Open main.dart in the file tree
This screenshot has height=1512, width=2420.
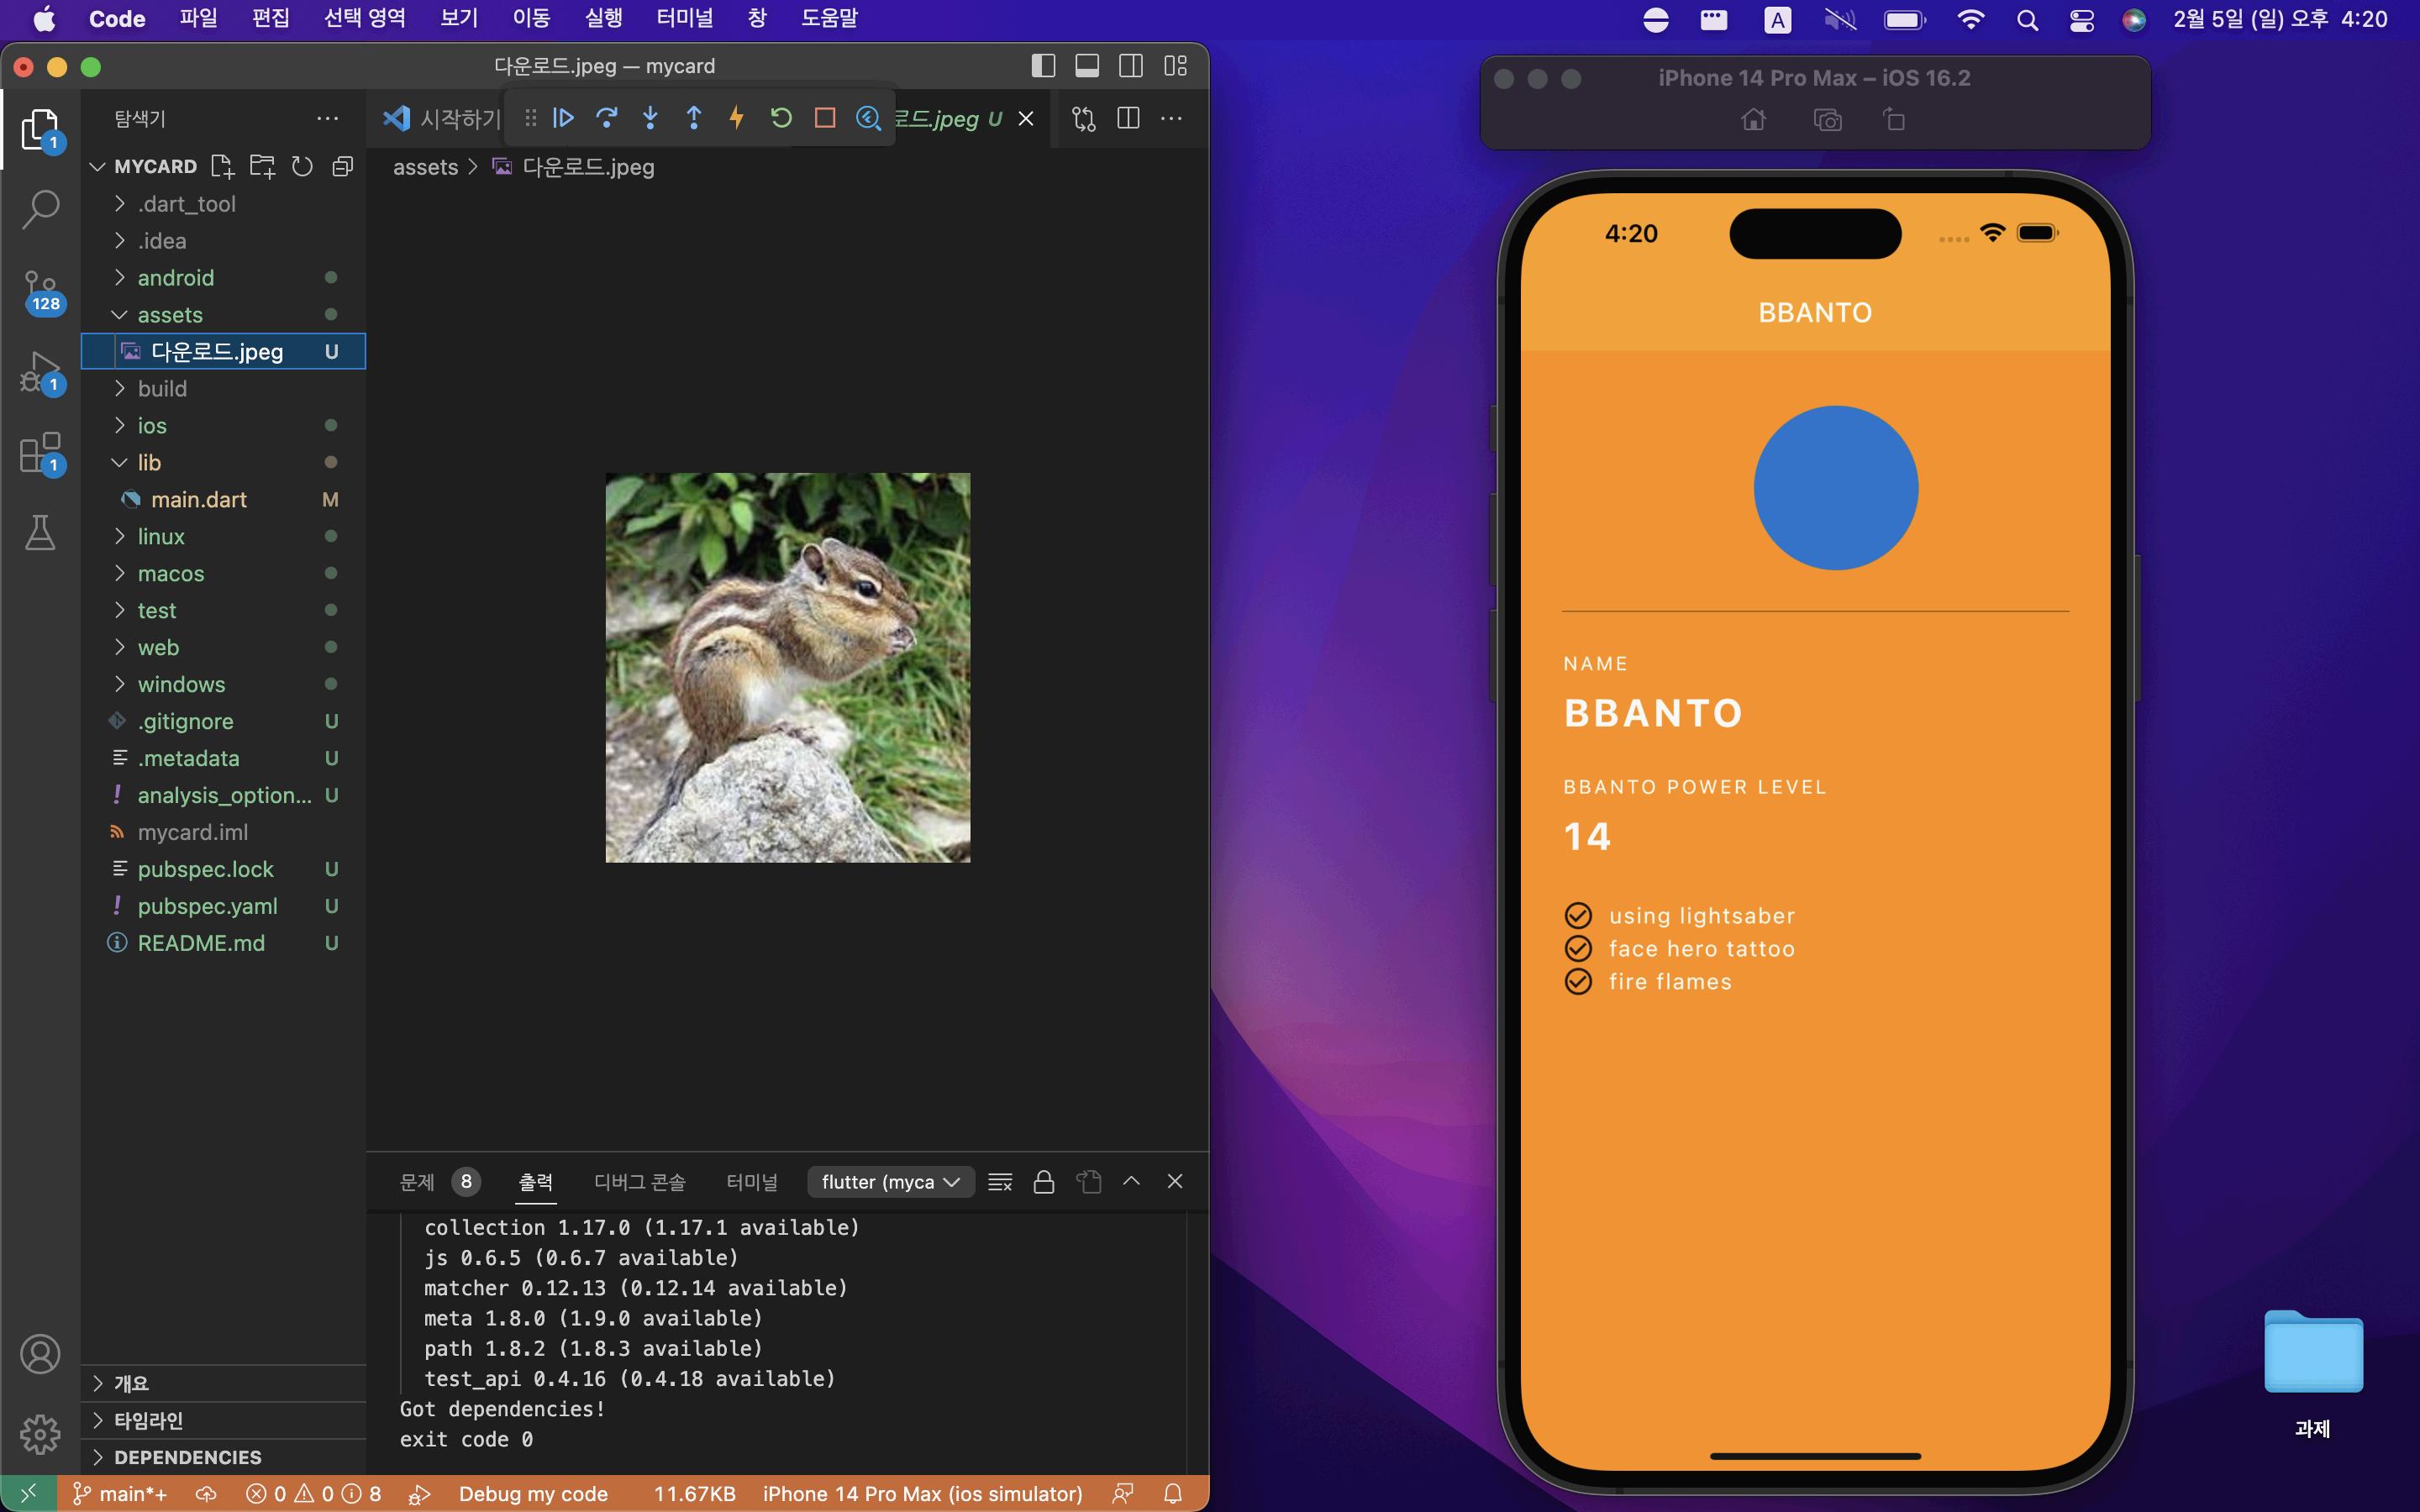(x=223, y=500)
